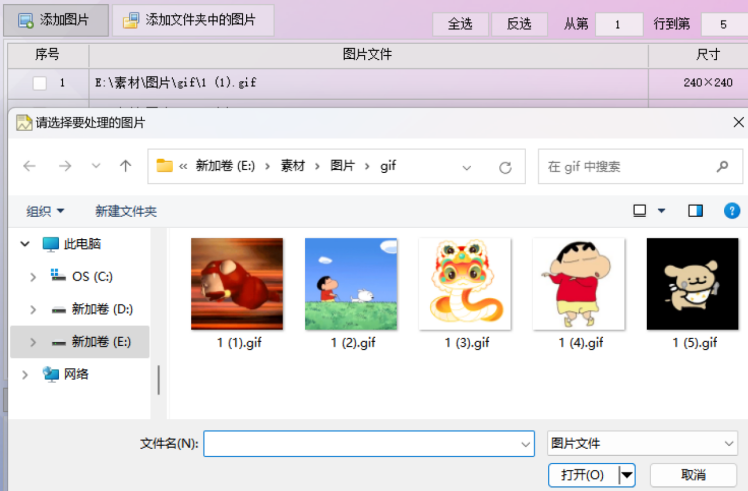Open the 组织 menu
The height and width of the screenshot is (491, 748).
(45, 211)
